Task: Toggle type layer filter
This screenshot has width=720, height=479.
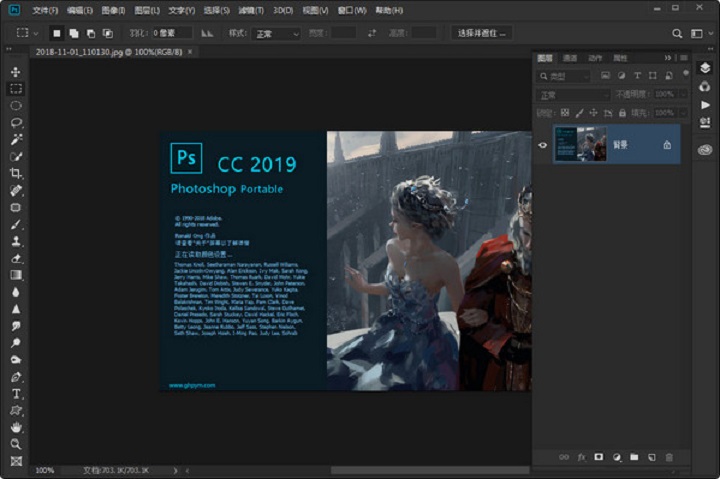Action: coord(637,75)
